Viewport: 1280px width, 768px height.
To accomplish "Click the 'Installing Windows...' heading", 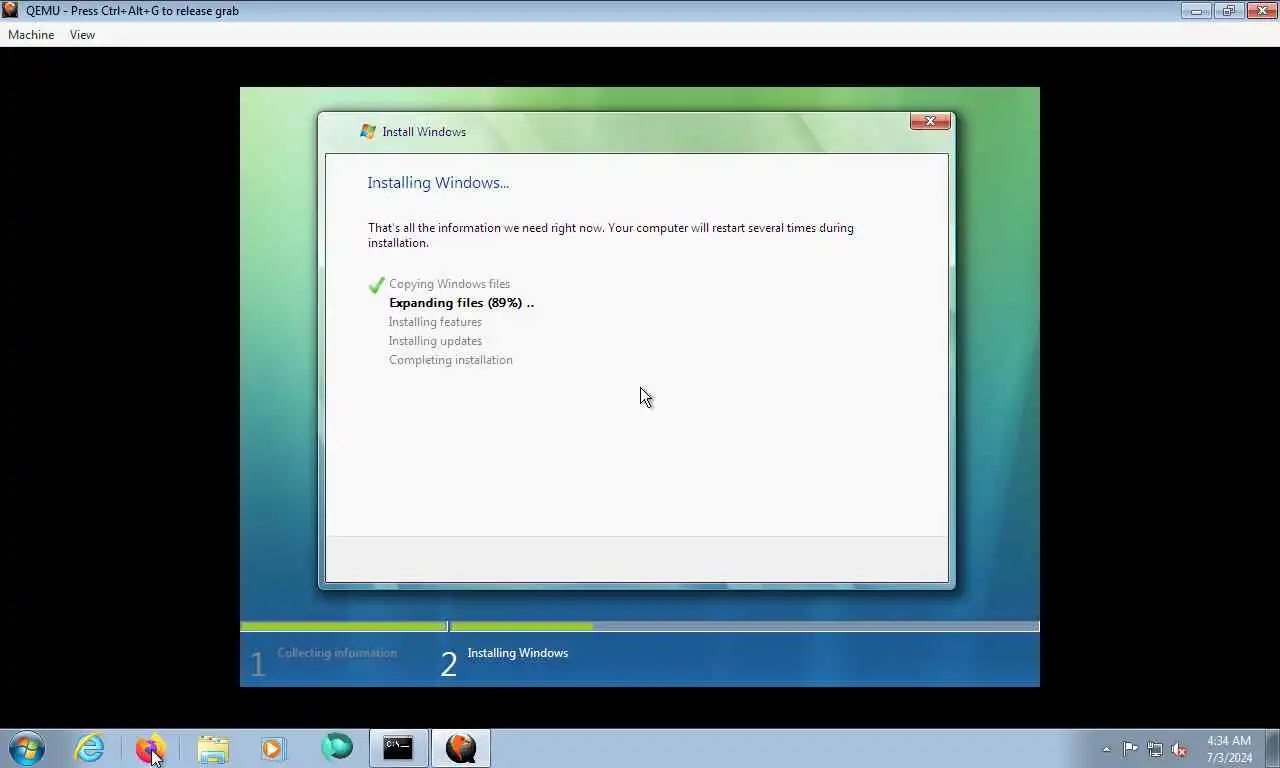I will click(x=438, y=182).
